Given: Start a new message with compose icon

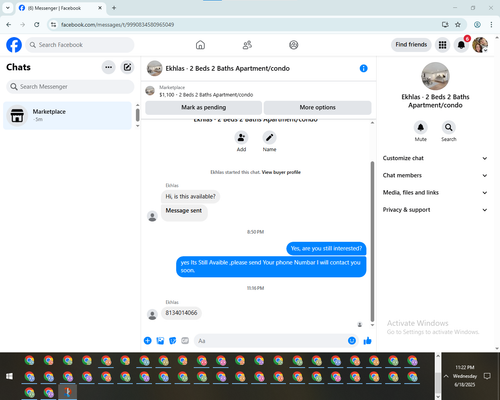Looking at the screenshot, I should pos(127,67).
